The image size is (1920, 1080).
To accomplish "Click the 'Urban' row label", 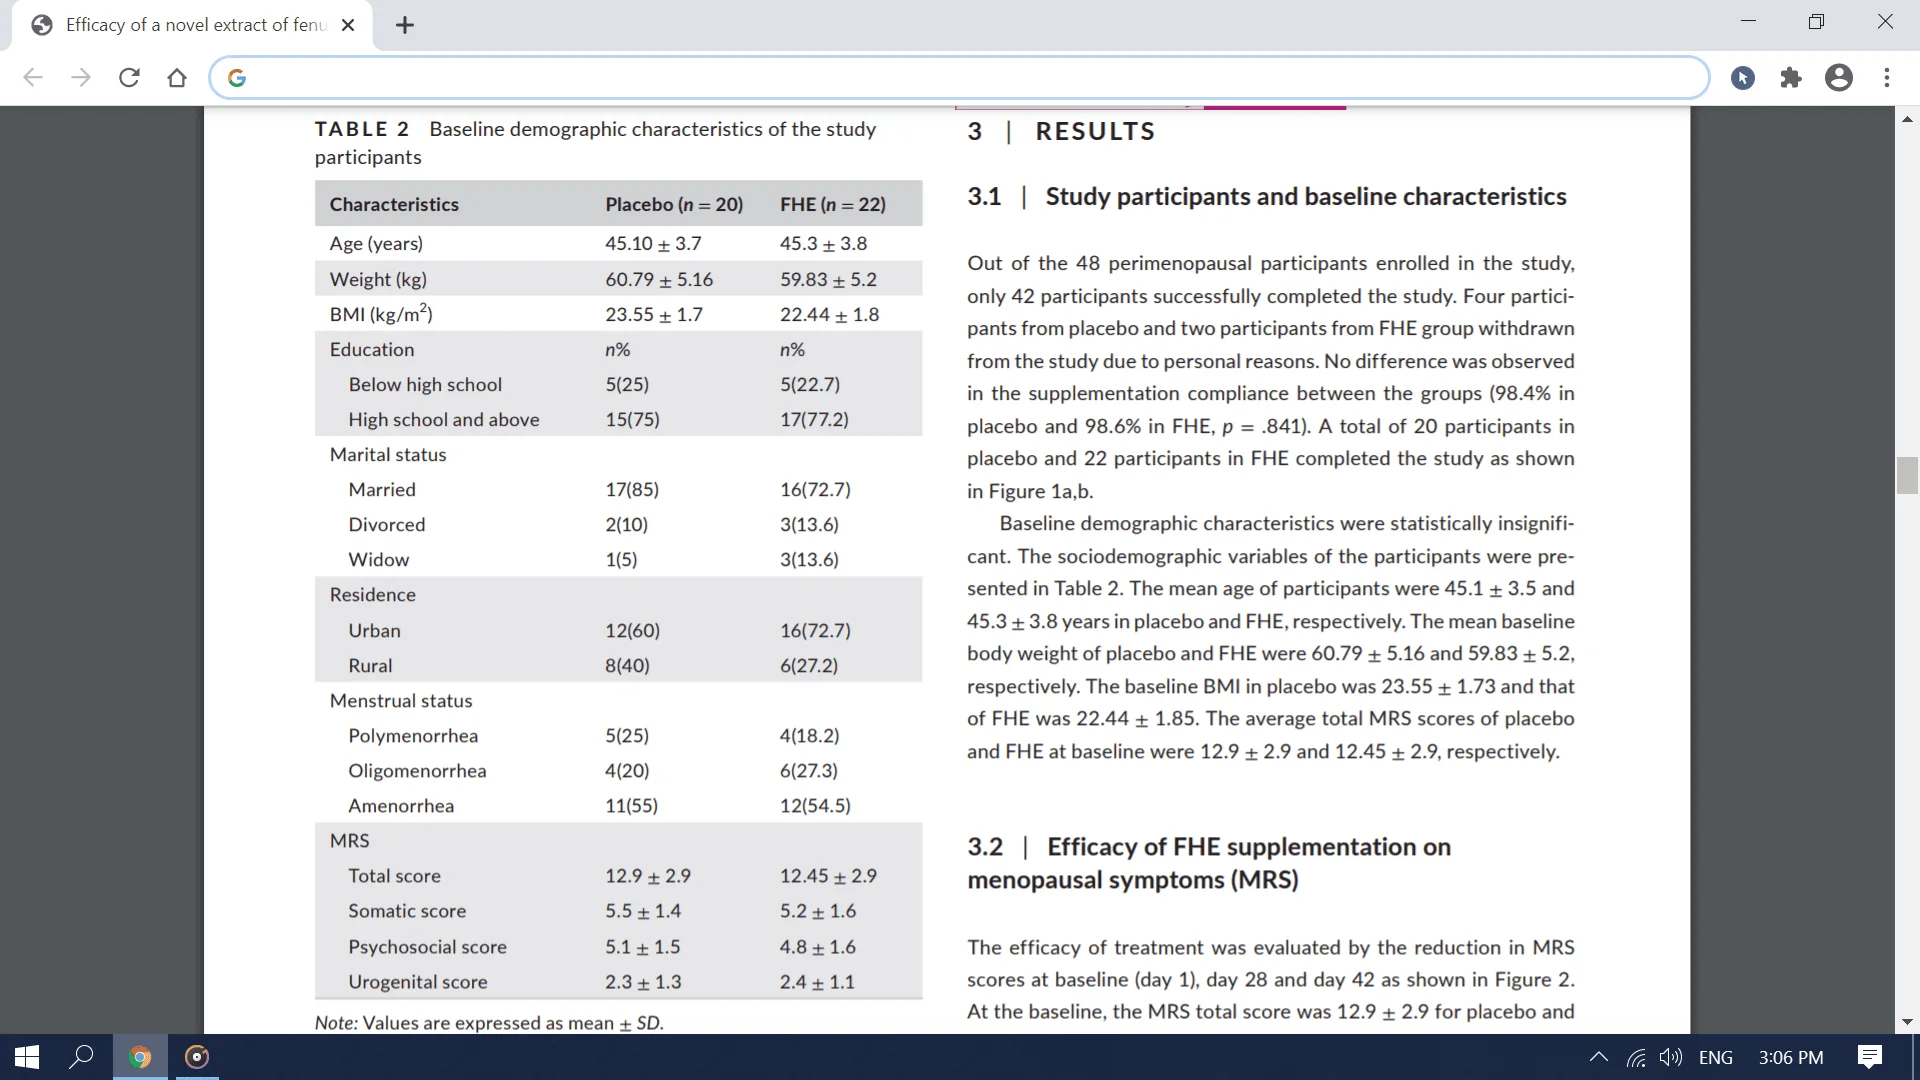I will tap(374, 630).
